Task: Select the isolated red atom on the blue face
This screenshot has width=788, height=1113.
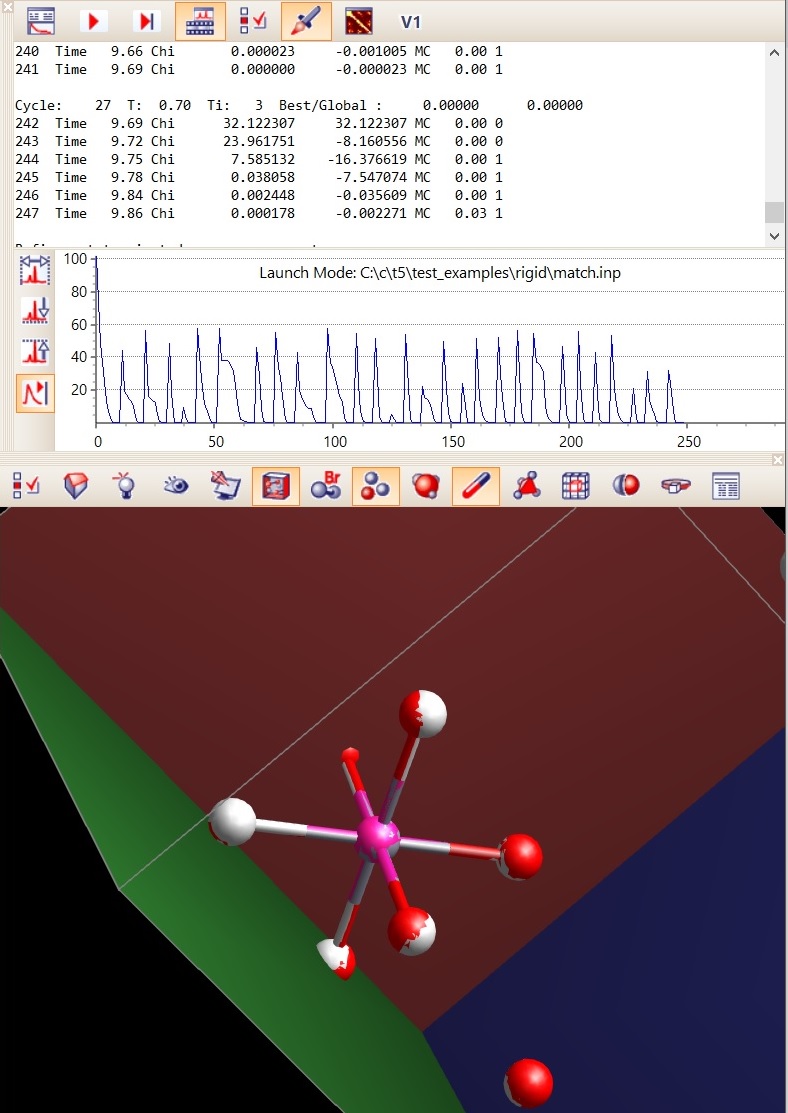Action: click(529, 1083)
